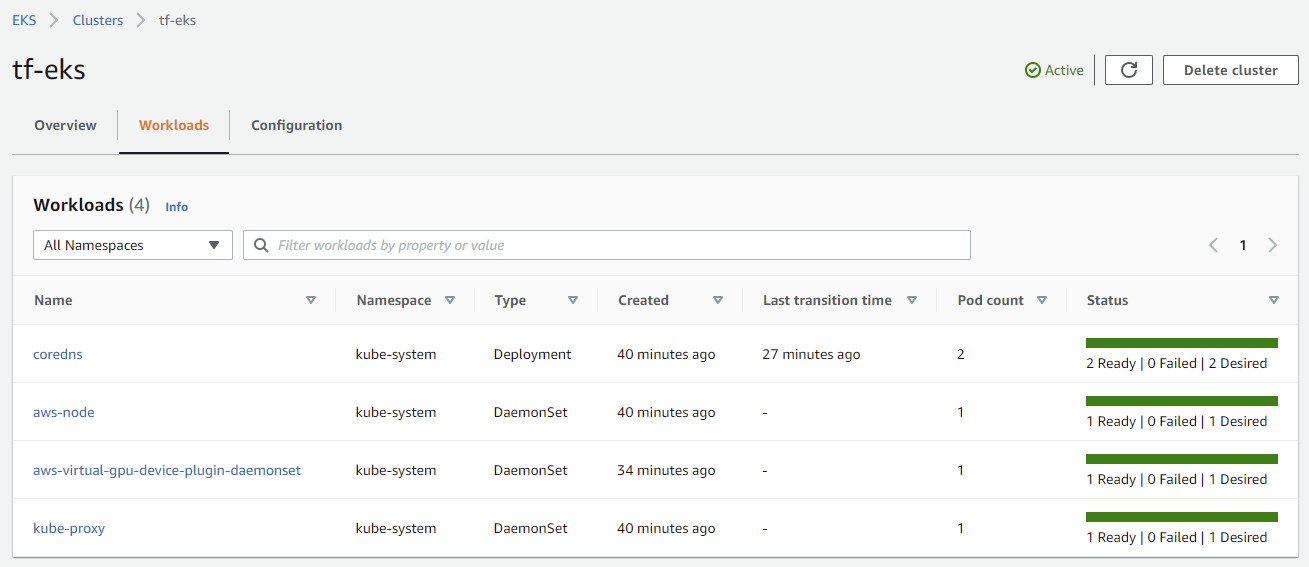Go to previous page with left chevron
1309x567 pixels.
(x=1213, y=245)
